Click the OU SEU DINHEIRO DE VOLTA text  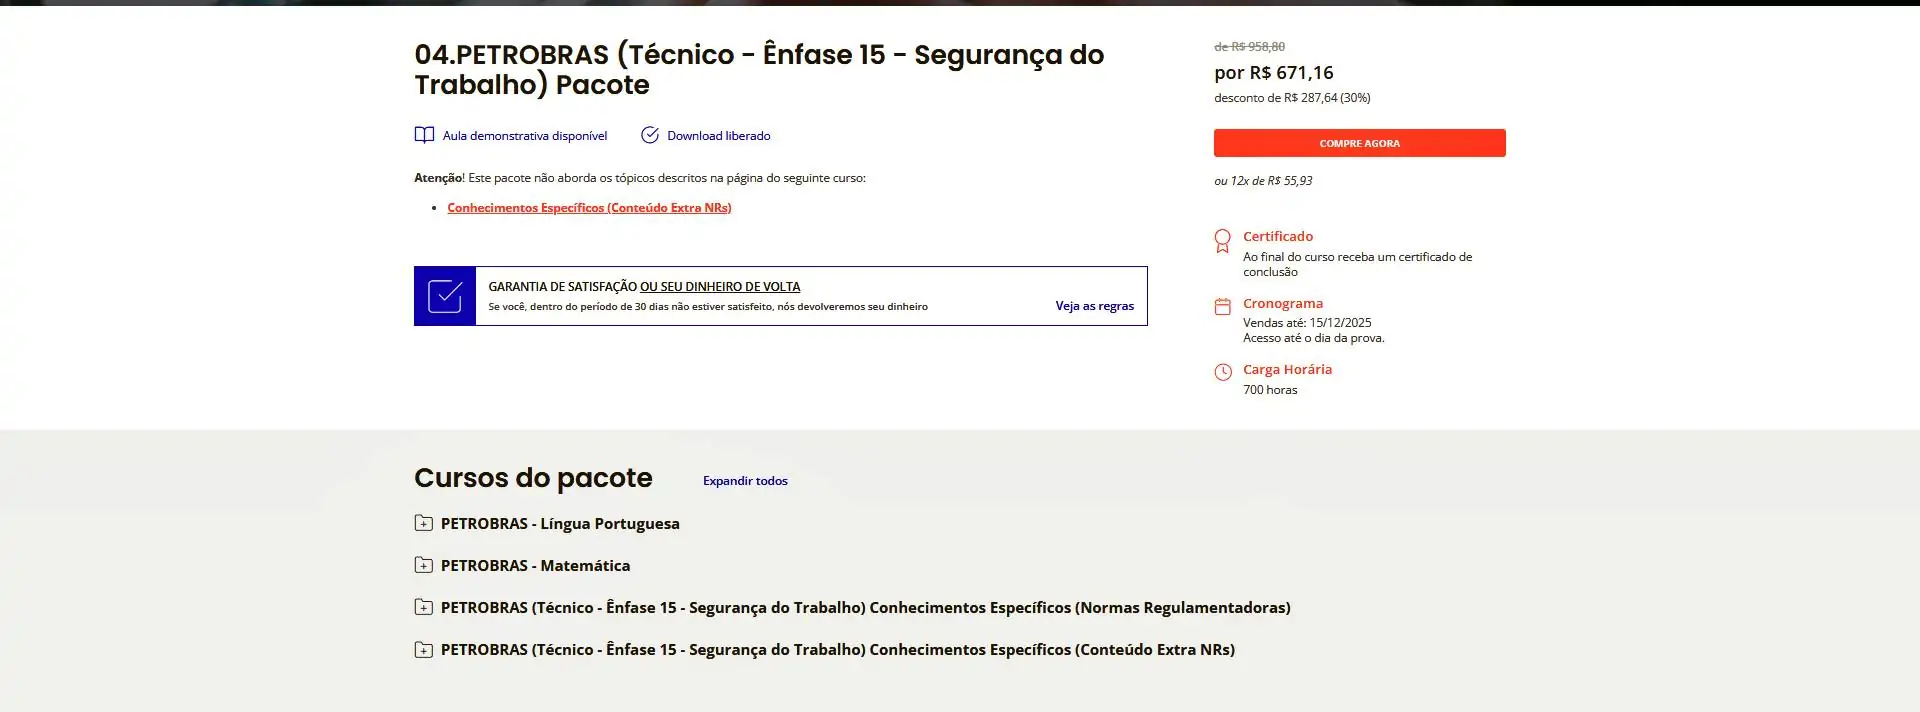(x=720, y=287)
